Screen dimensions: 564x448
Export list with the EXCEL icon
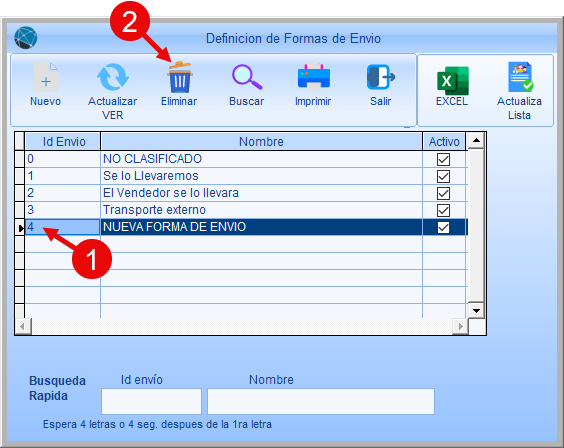(x=452, y=81)
